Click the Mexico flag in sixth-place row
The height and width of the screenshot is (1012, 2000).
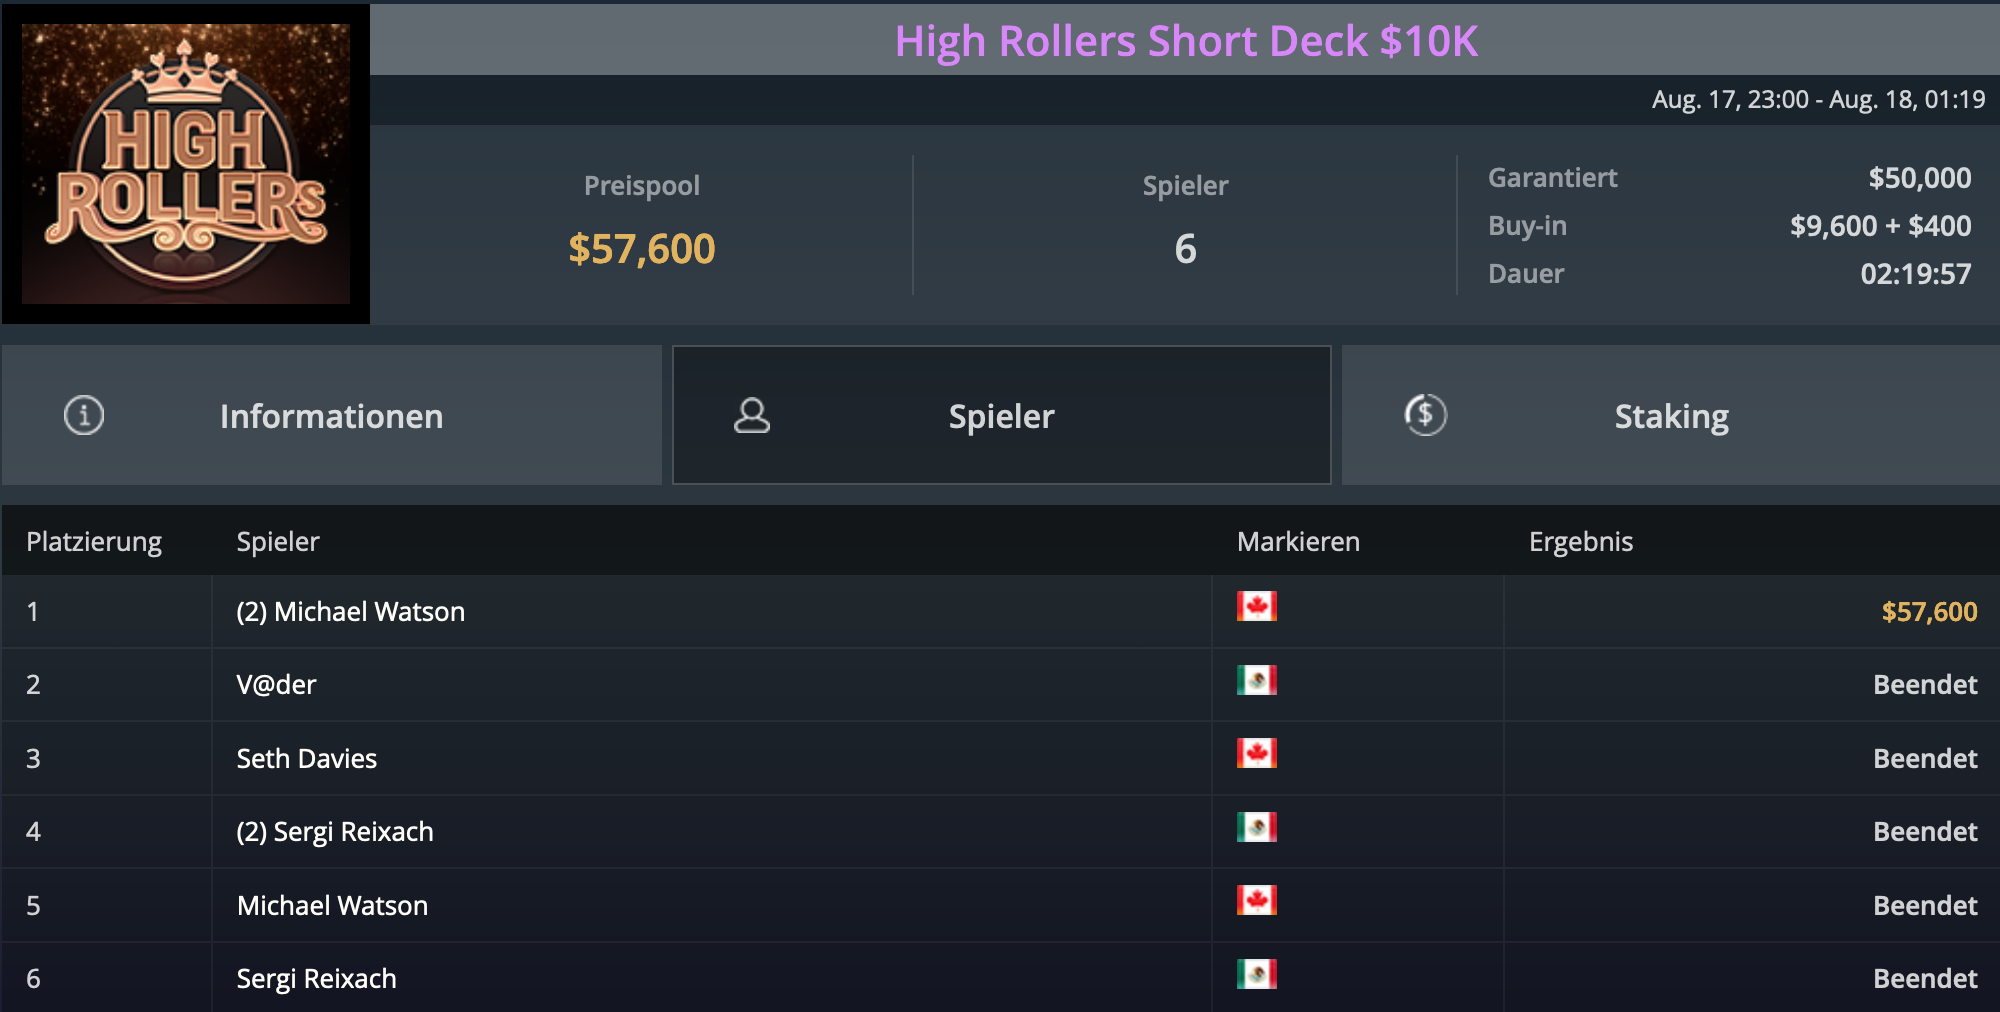click(1256, 974)
